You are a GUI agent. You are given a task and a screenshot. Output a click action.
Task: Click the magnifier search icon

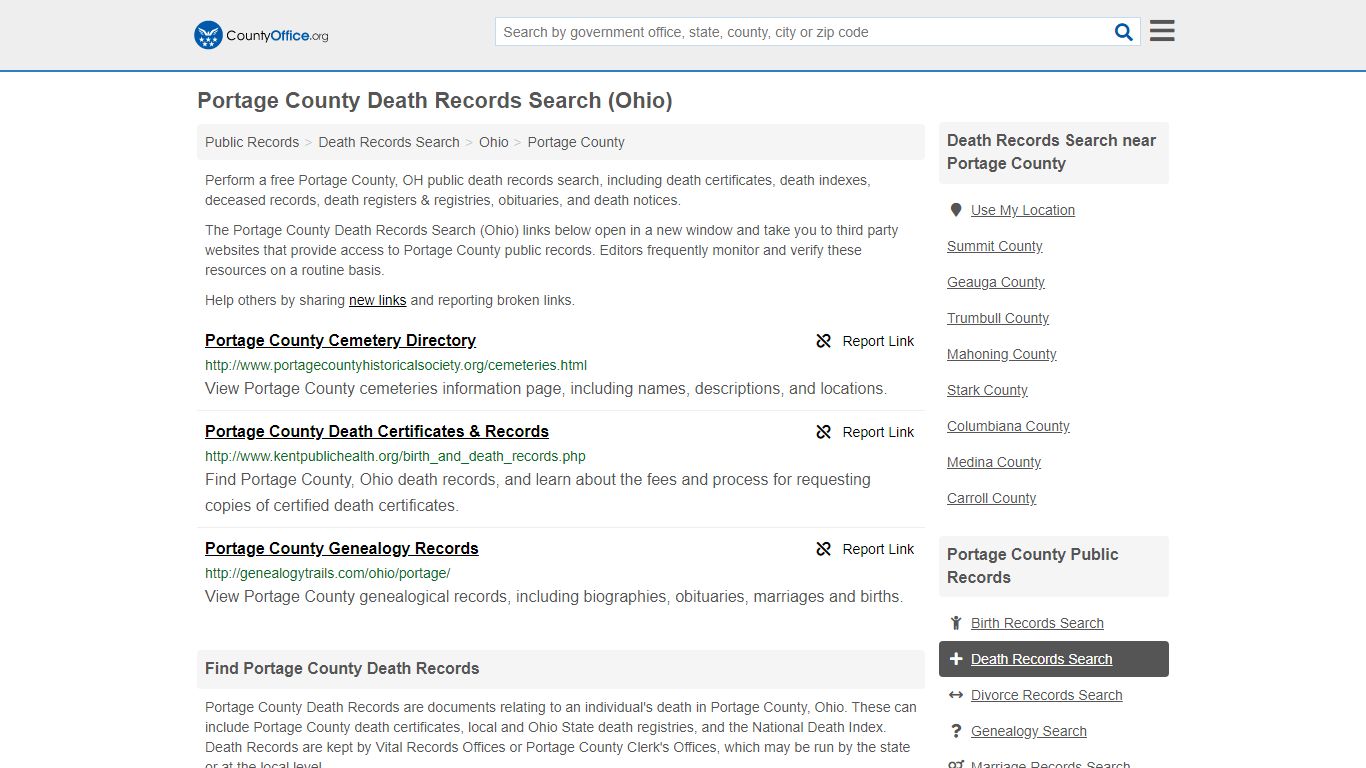pyautogui.click(x=1124, y=32)
